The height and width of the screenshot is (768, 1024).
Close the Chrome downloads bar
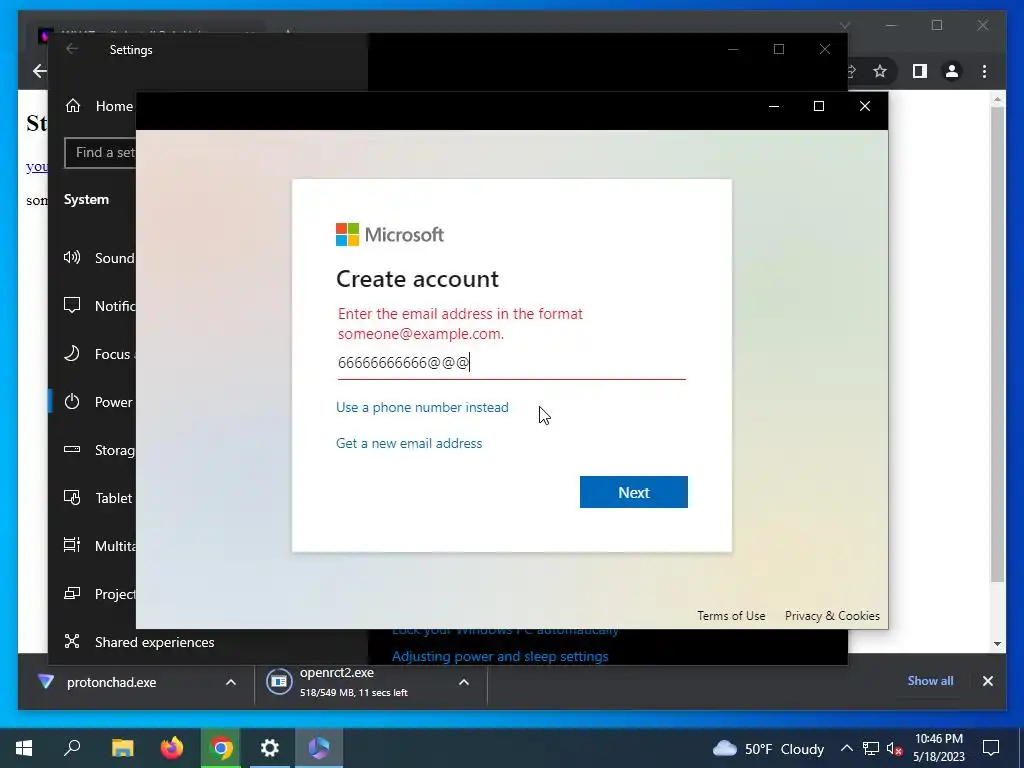click(x=987, y=681)
